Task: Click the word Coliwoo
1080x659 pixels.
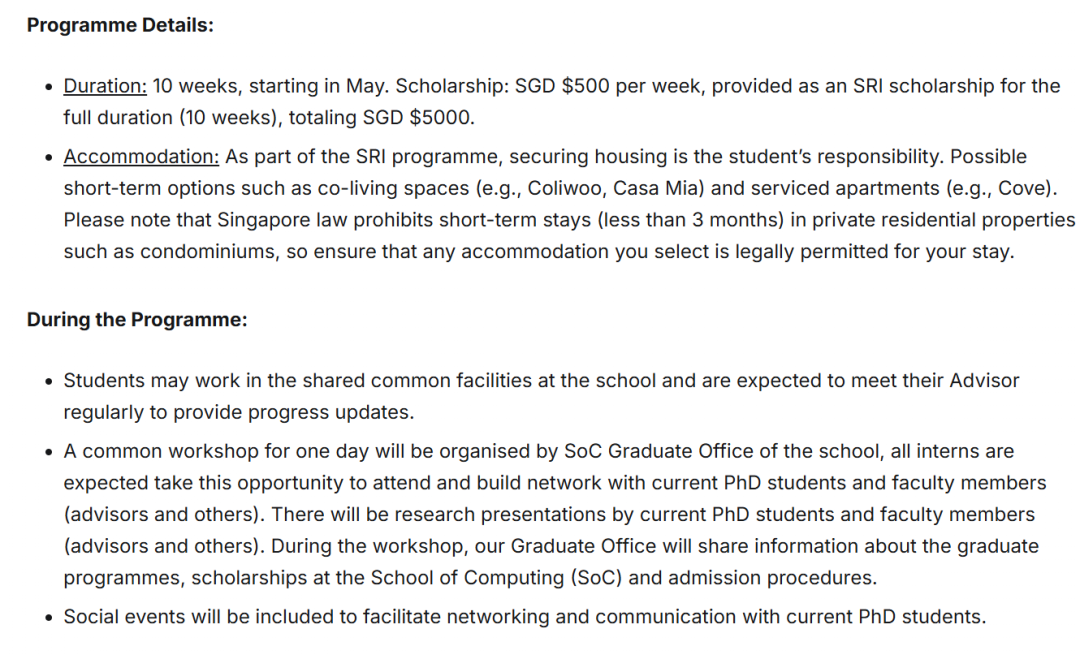Action: click(566, 188)
